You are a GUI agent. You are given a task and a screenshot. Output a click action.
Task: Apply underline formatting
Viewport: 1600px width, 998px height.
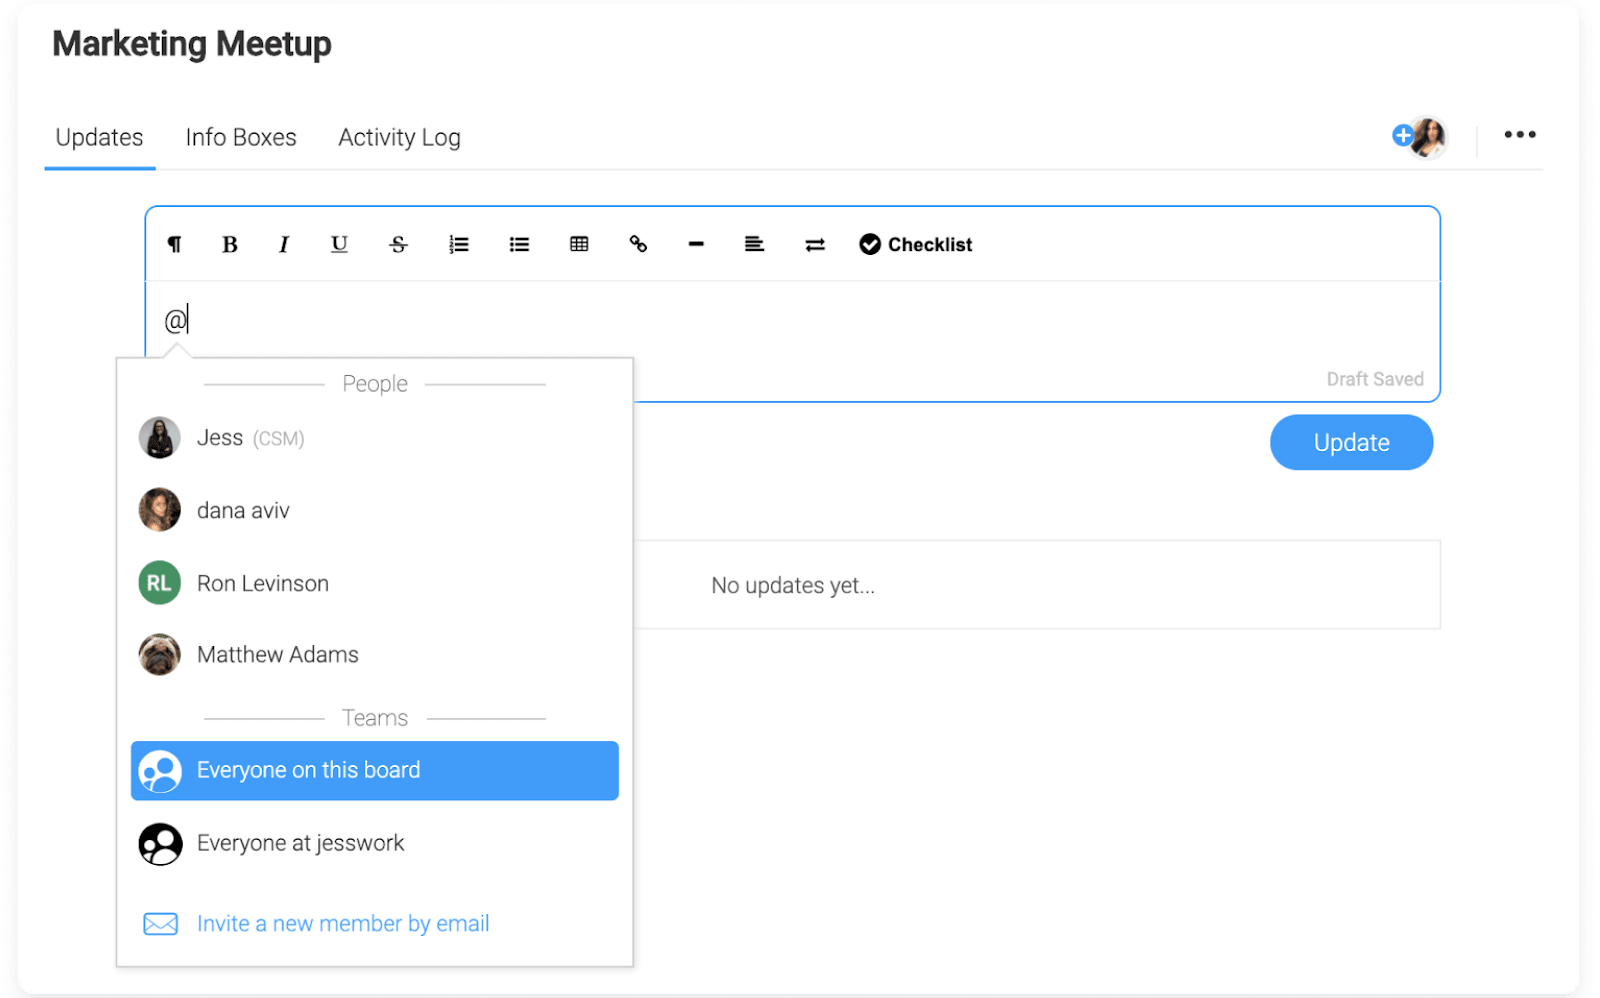[x=339, y=244]
